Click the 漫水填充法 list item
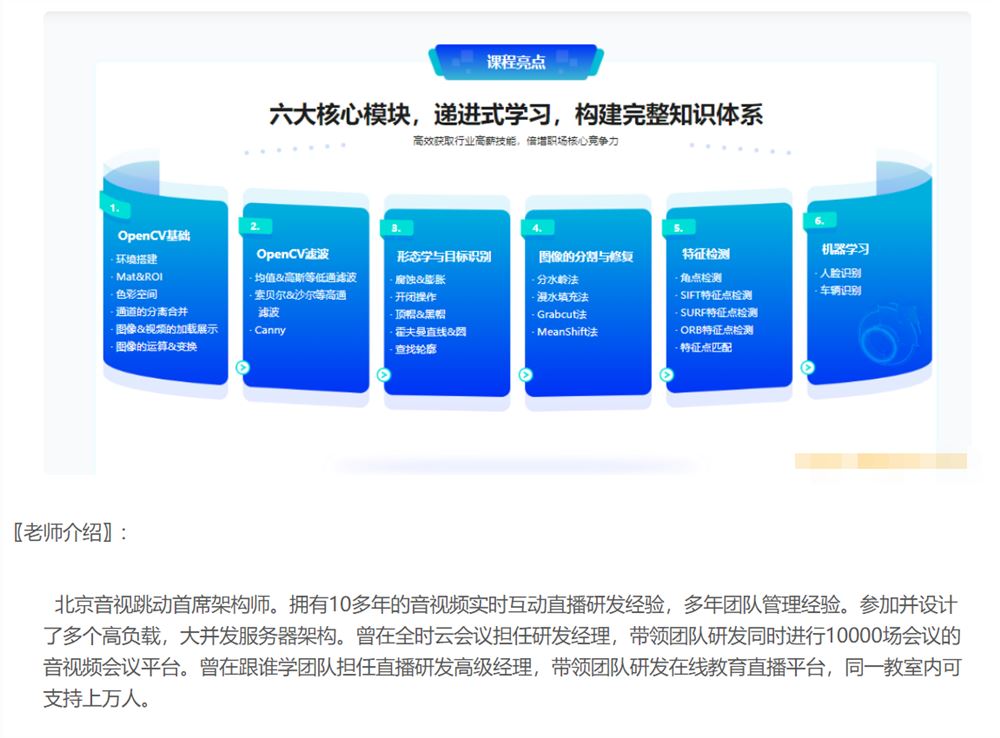Viewport: 1000px width, 738px height. coord(562,297)
